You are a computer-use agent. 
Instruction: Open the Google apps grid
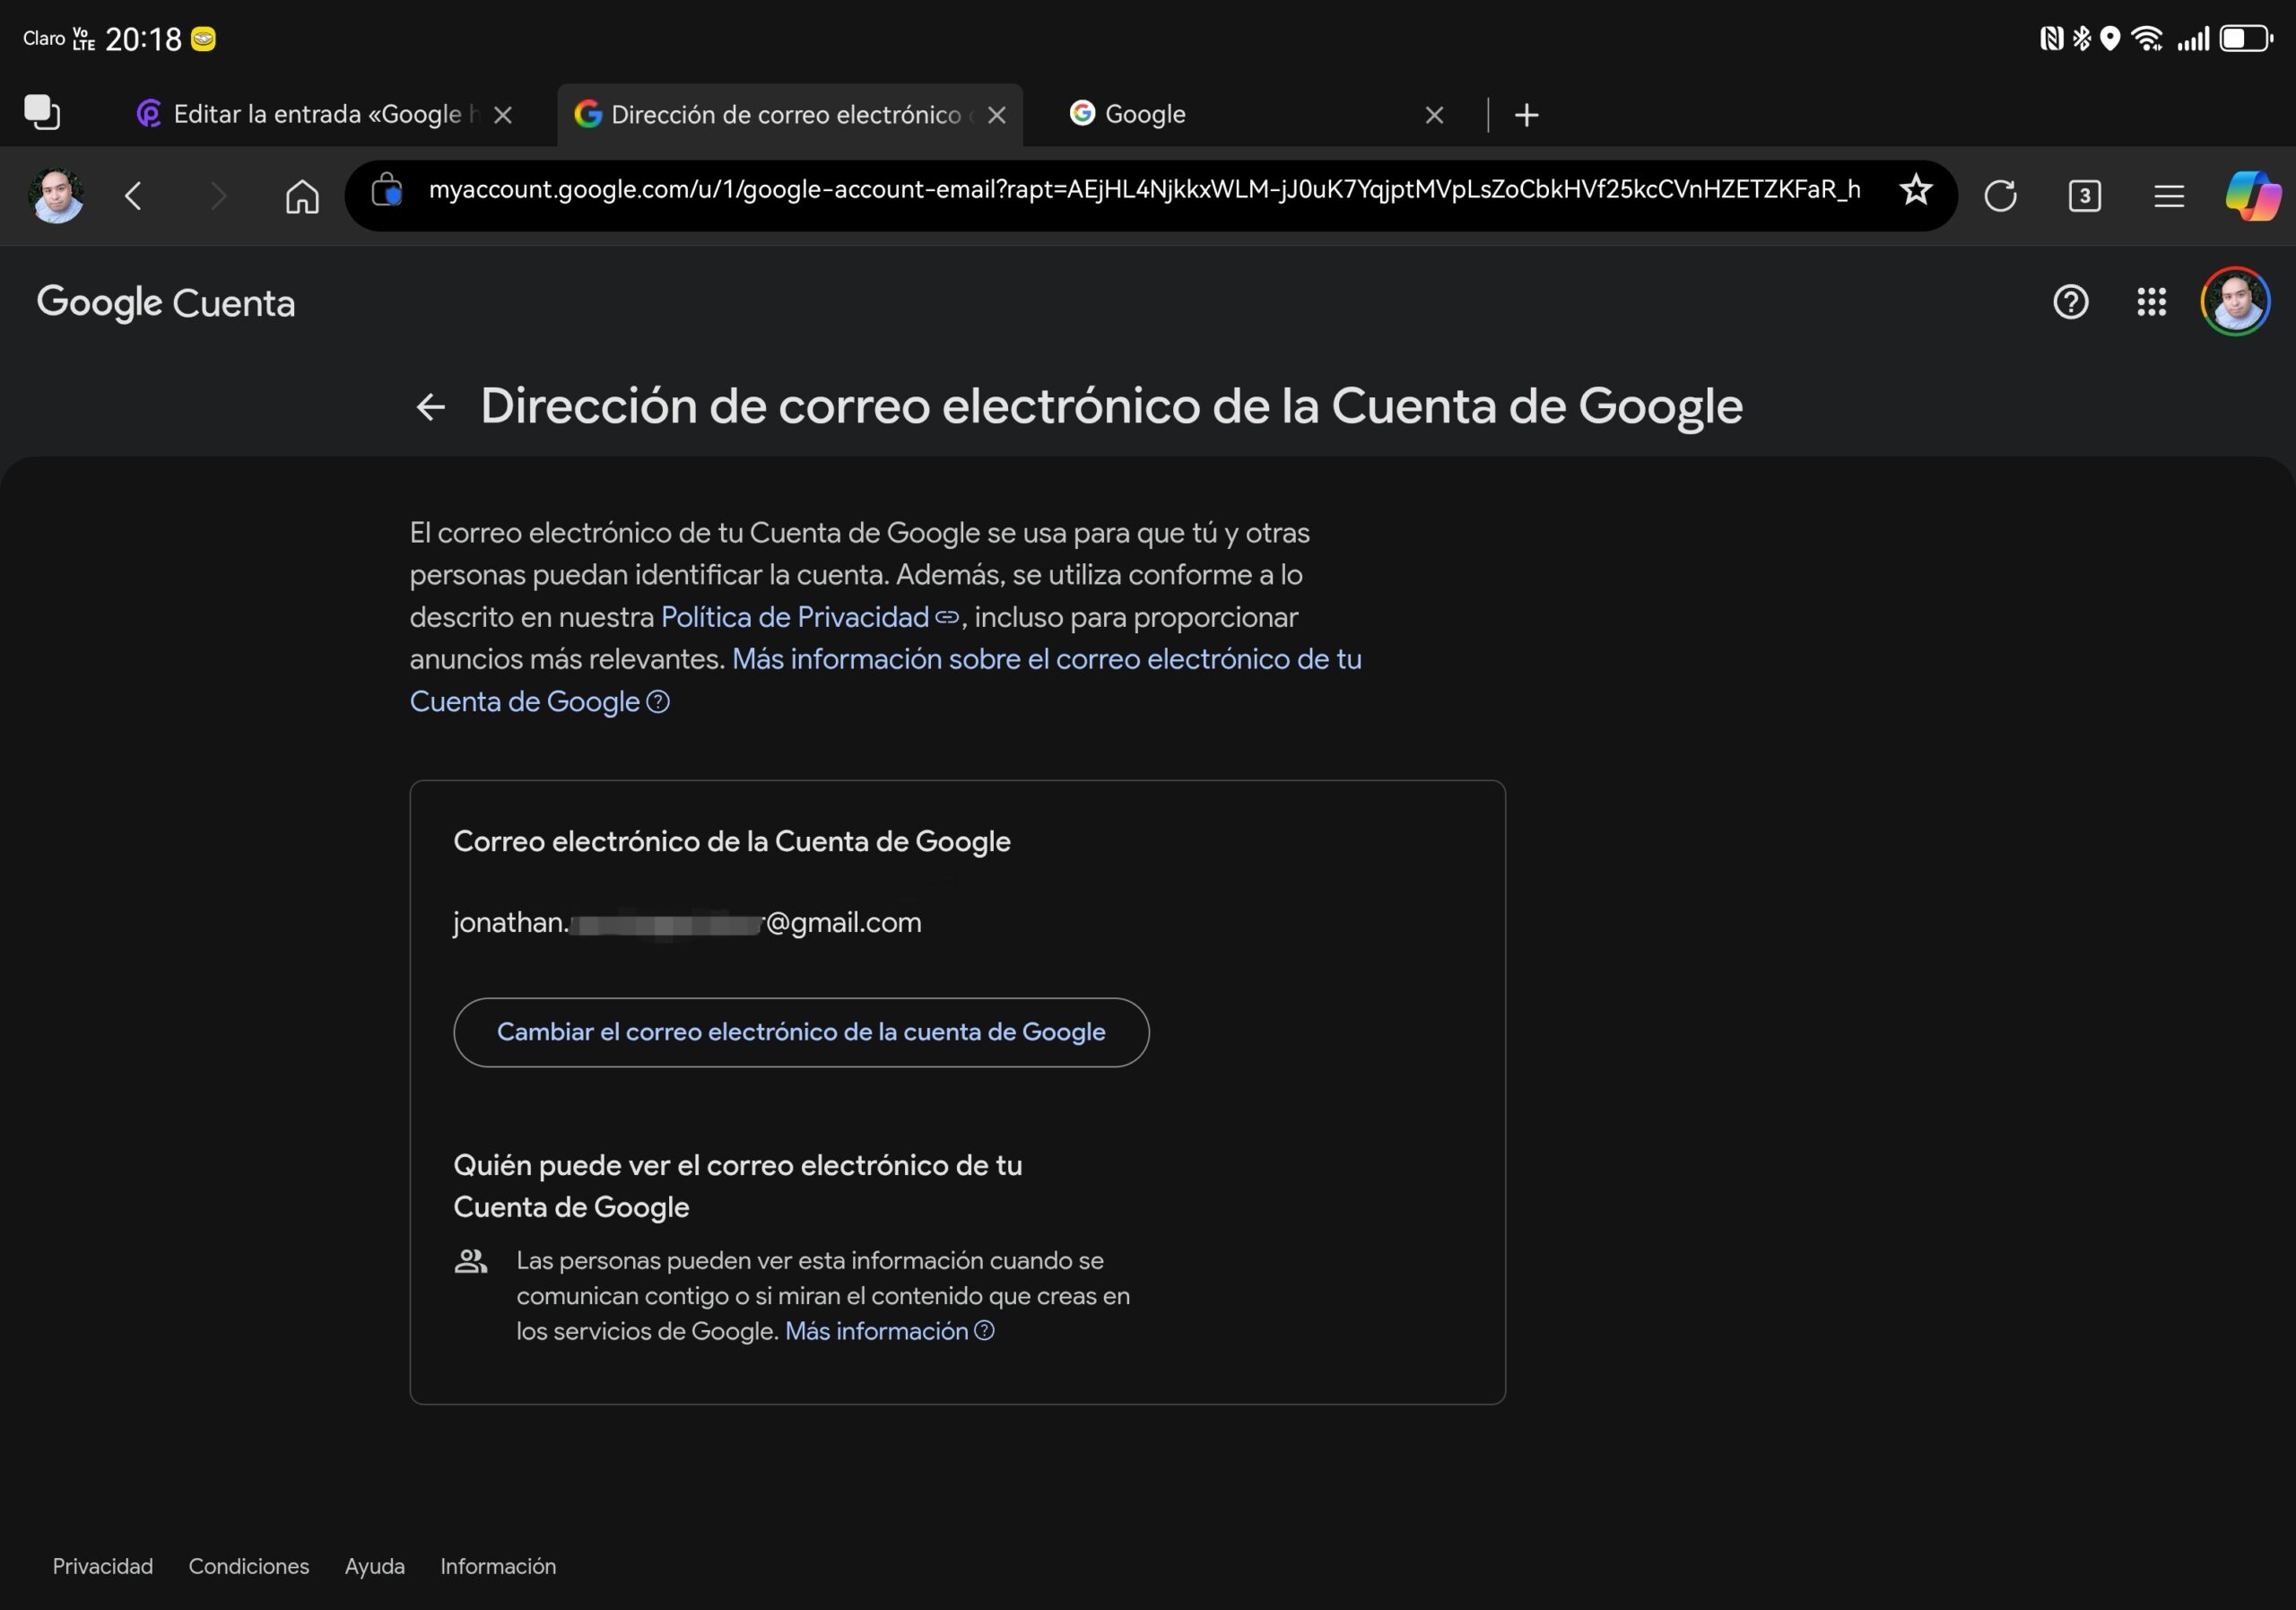click(x=2152, y=302)
